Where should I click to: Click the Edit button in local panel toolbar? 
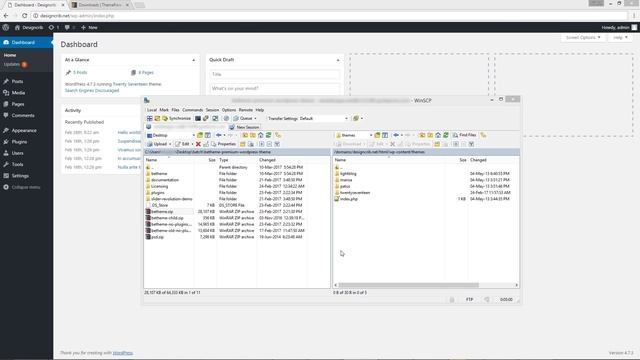click(x=183, y=144)
